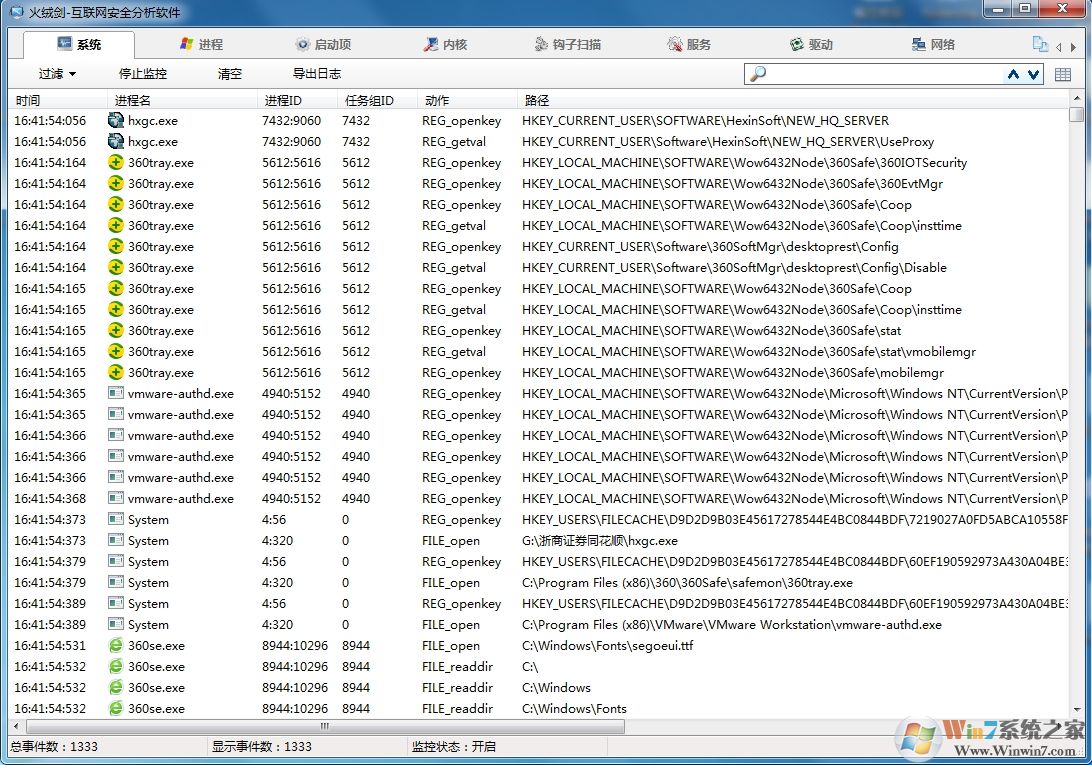Open the 钩子扫描 tab

pyautogui.click(x=568, y=44)
